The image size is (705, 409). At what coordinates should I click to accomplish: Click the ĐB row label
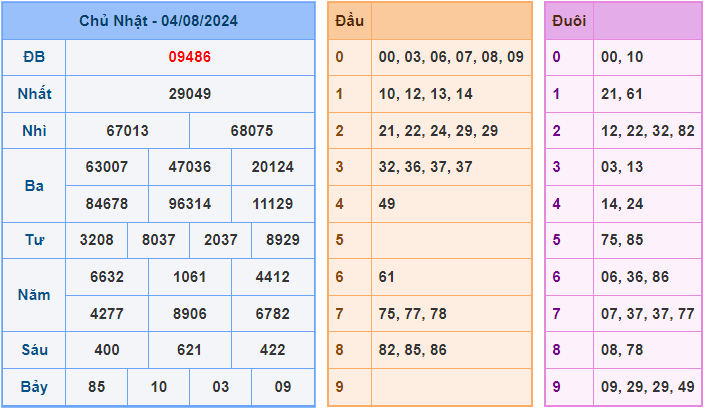coord(34,57)
